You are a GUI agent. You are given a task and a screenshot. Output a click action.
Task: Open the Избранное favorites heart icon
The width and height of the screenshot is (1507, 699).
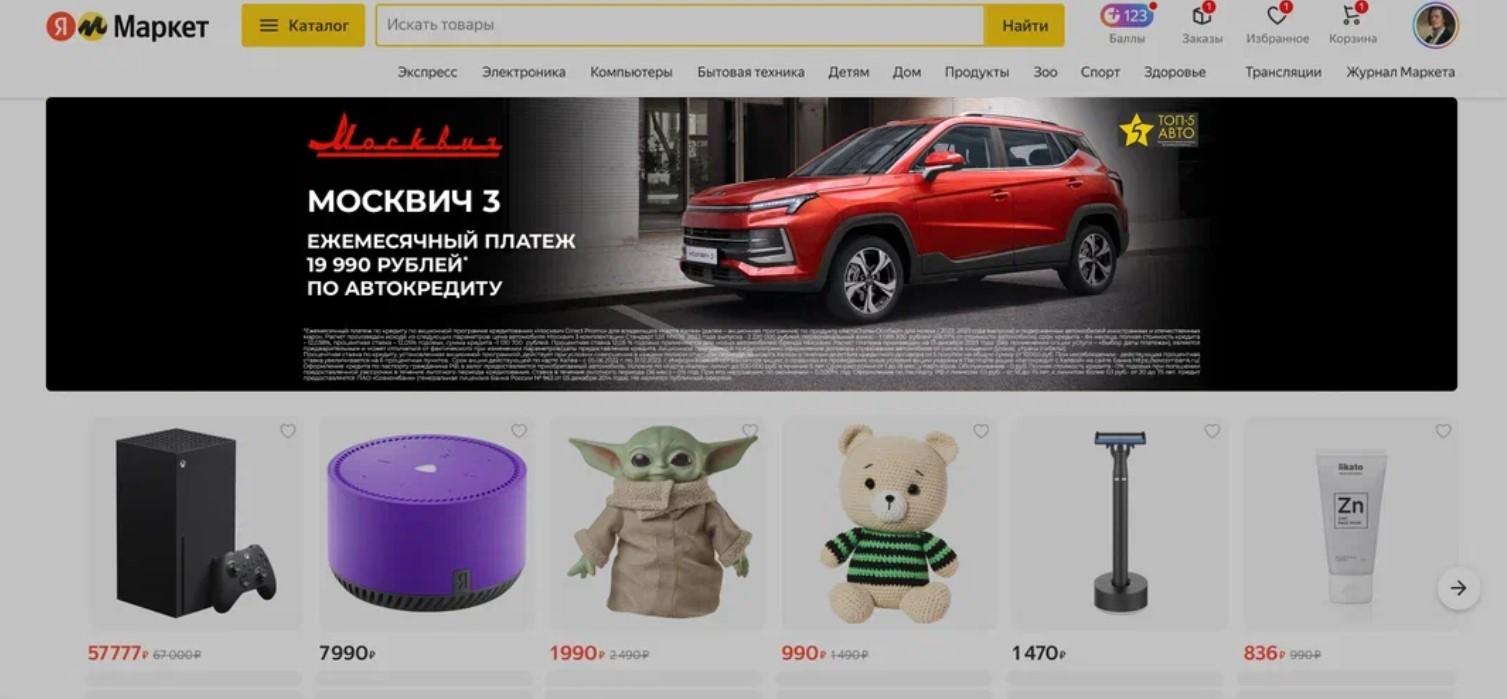(1277, 16)
